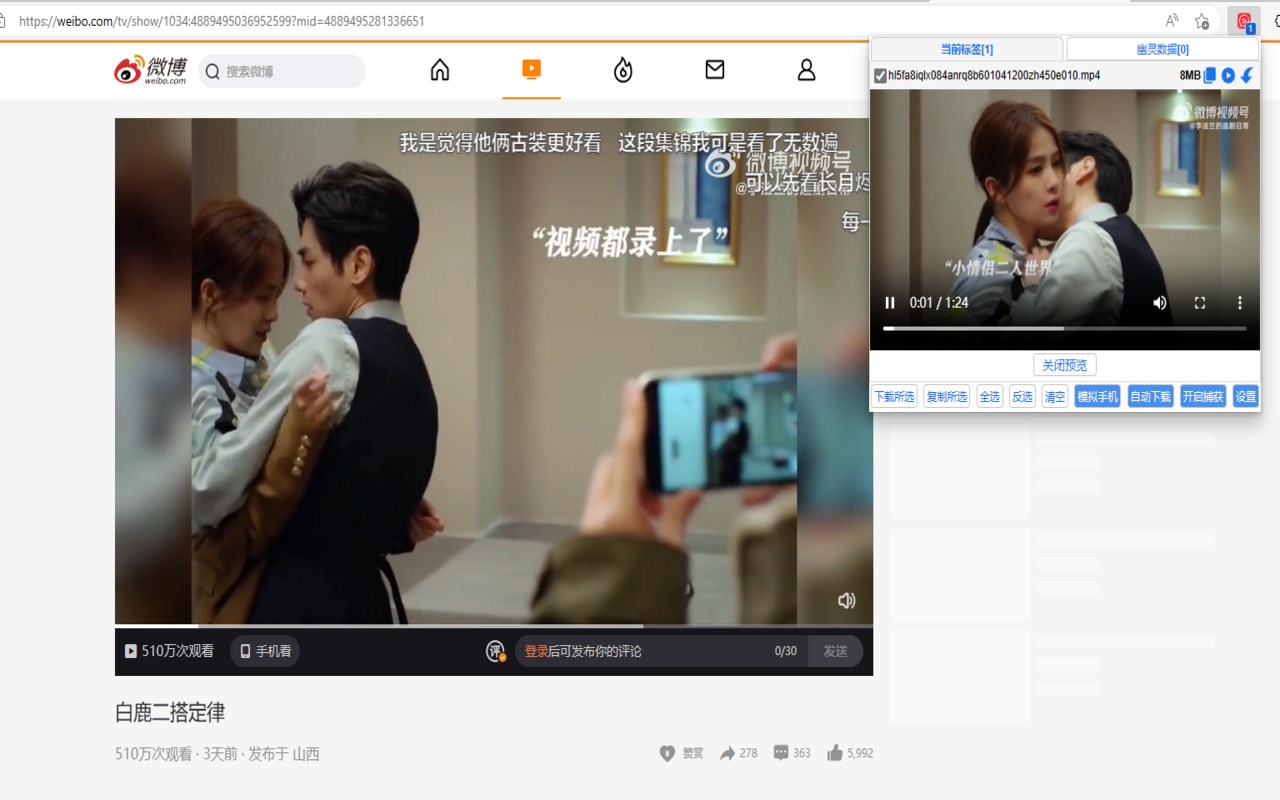Enter fullscreen on the preview video
The height and width of the screenshot is (800, 1280).
pyautogui.click(x=1200, y=303)
